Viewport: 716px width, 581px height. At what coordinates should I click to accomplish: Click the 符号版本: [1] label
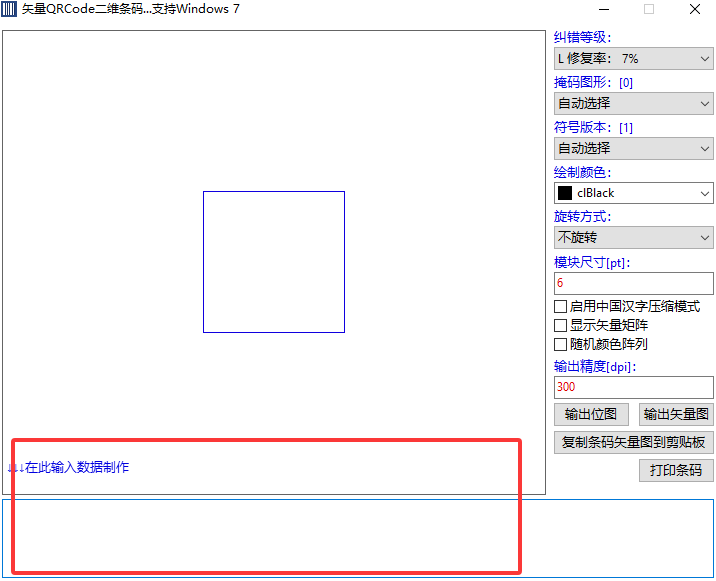[x=593, y=127]
